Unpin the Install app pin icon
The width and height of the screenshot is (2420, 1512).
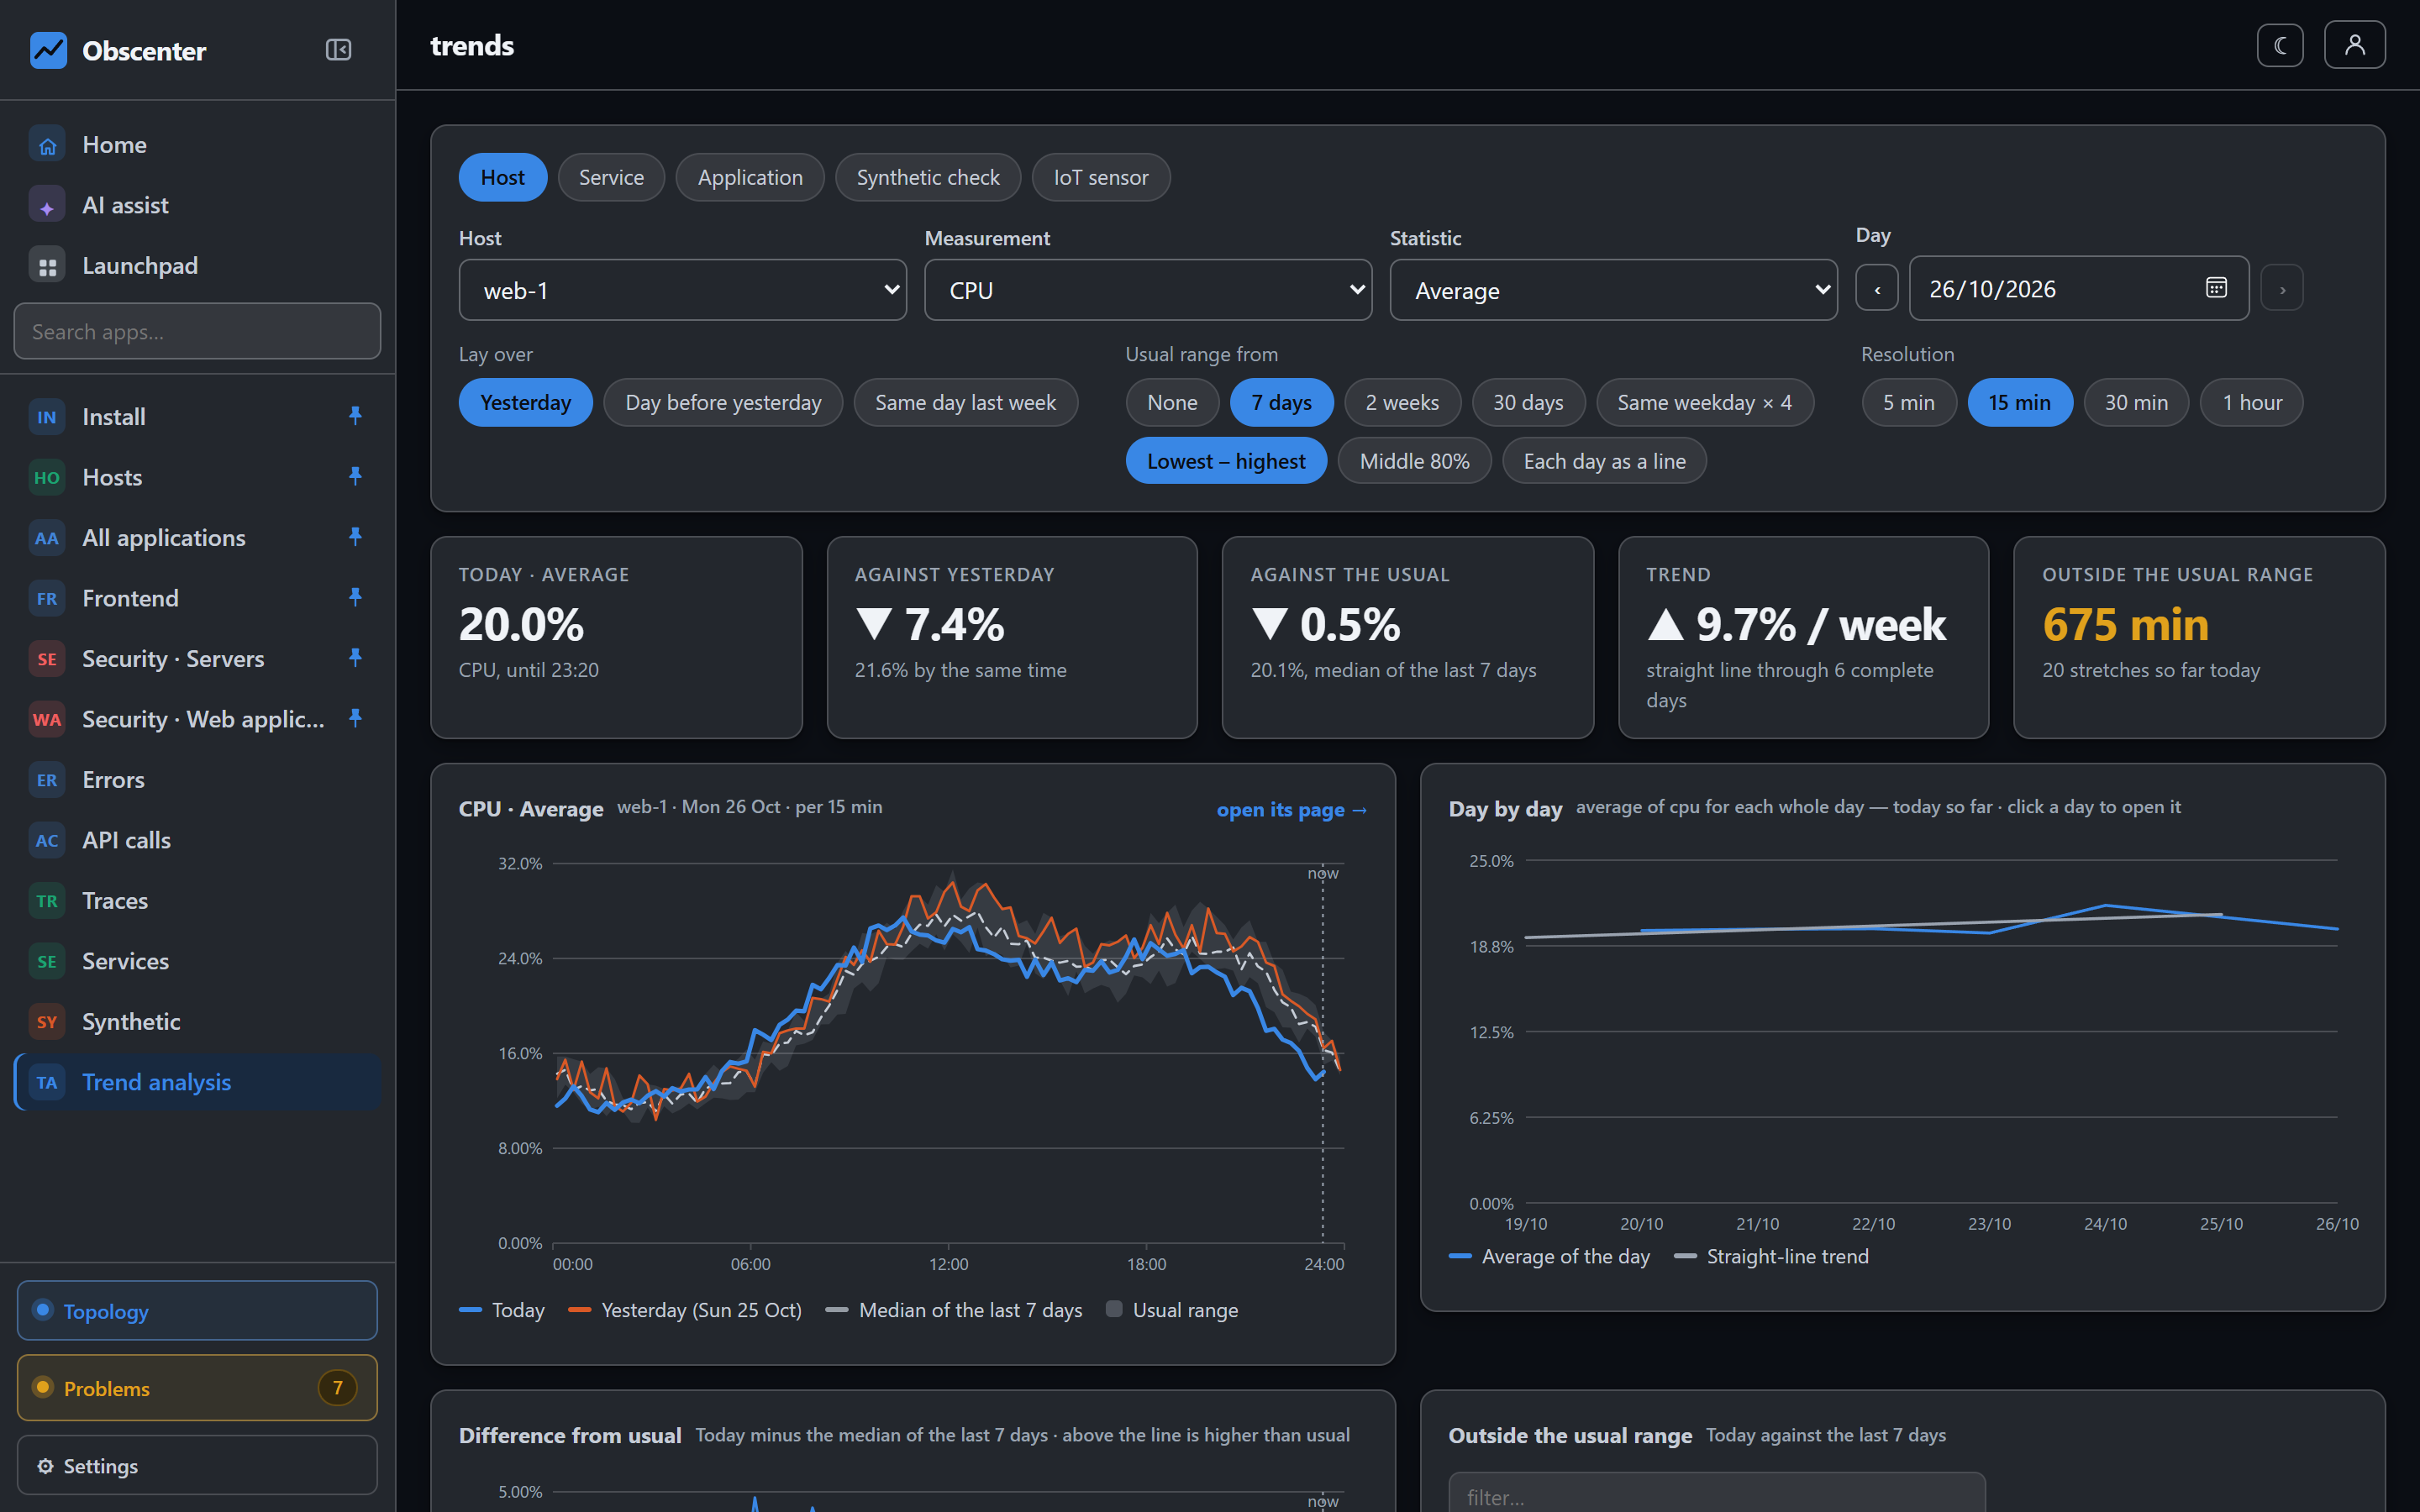[355, 416]
